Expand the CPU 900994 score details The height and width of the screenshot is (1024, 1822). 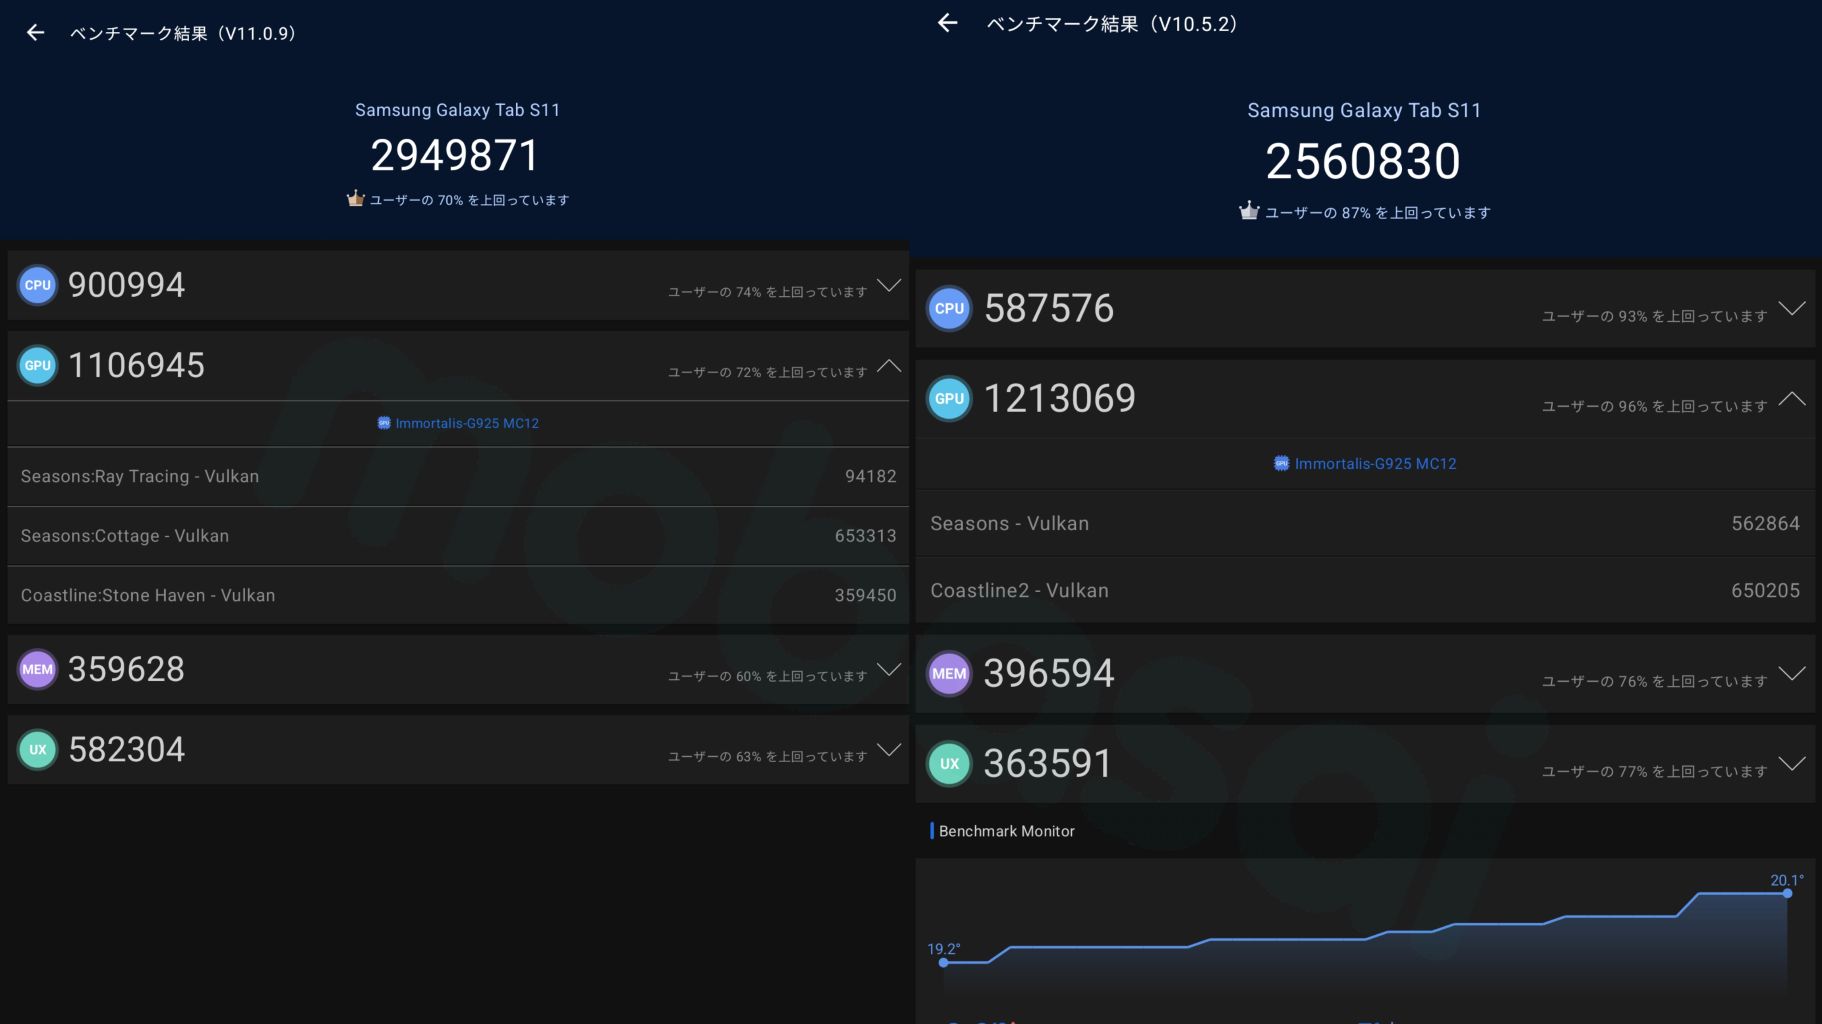(888, 286)
